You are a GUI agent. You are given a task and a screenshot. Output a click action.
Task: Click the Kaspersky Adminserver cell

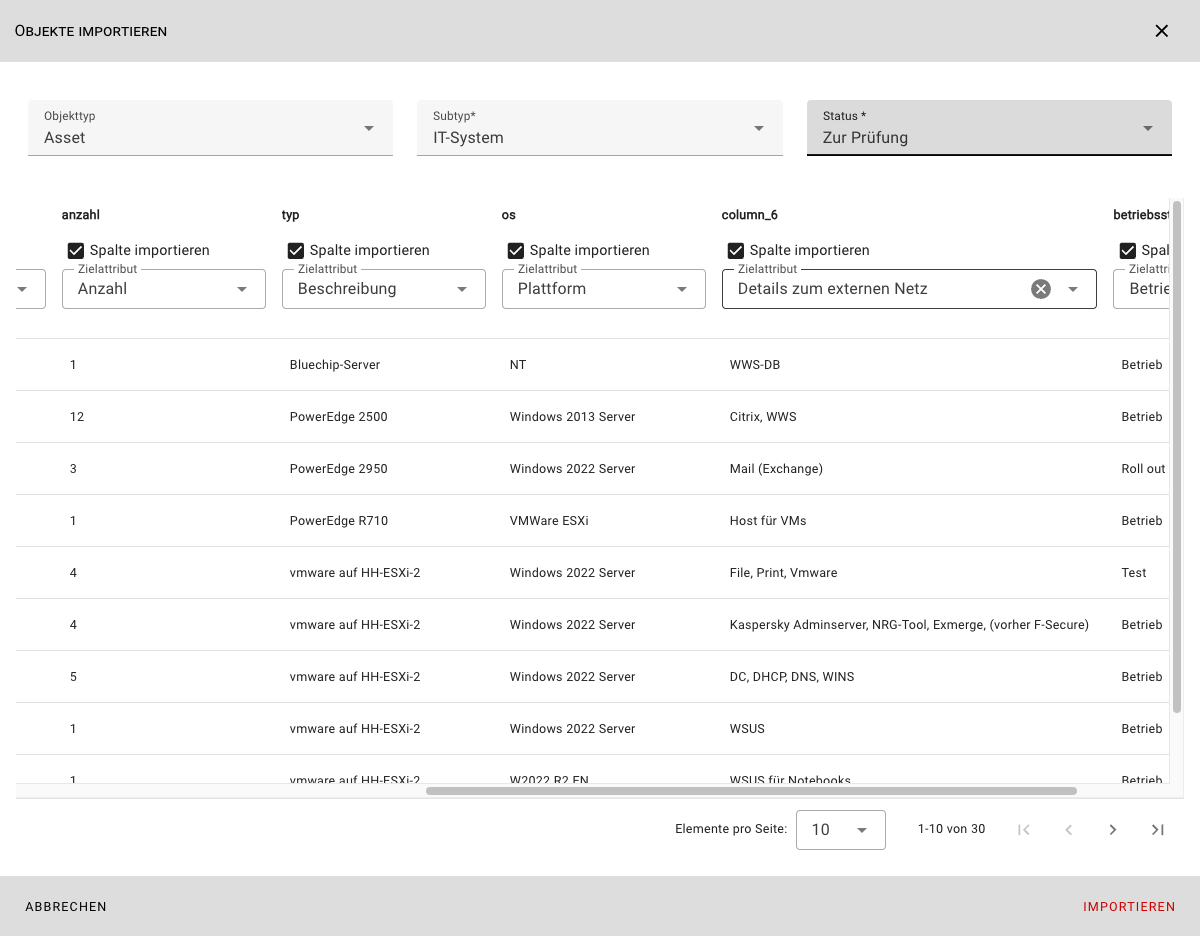point(909,625)
